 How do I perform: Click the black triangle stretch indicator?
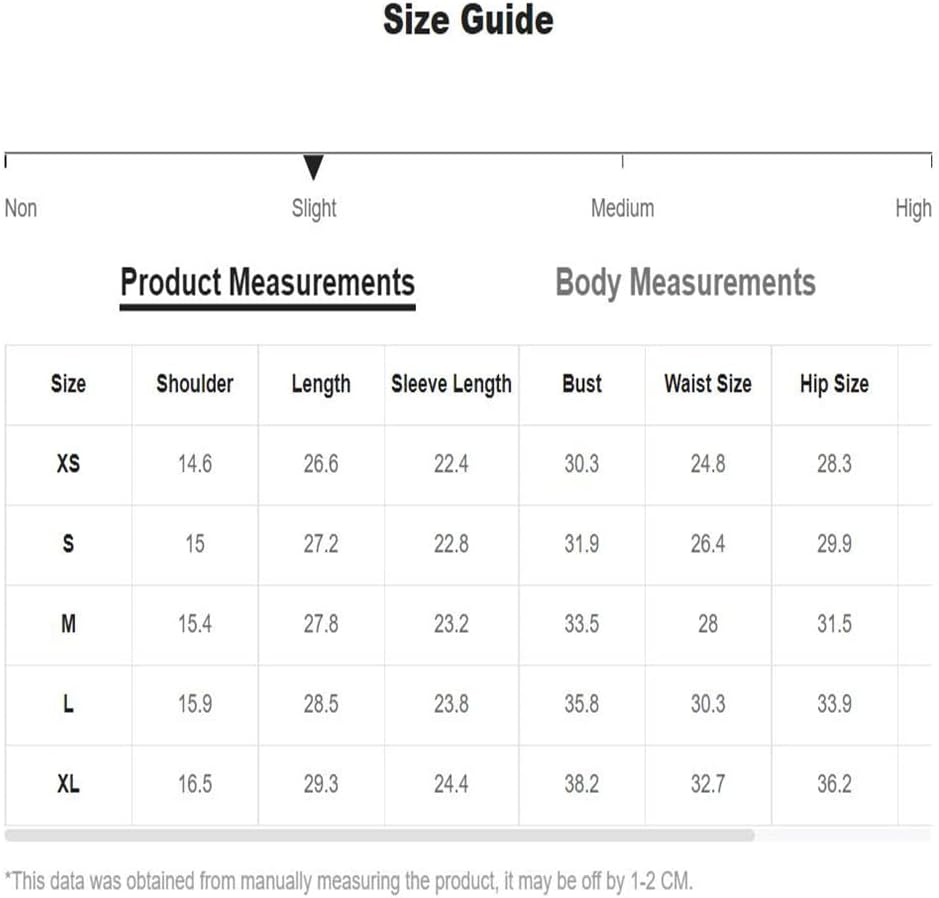pos(313,167)
